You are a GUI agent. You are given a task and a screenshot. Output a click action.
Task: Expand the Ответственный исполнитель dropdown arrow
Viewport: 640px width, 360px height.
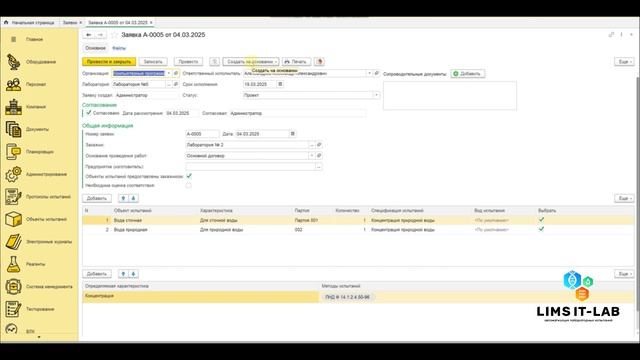point(369,73)
